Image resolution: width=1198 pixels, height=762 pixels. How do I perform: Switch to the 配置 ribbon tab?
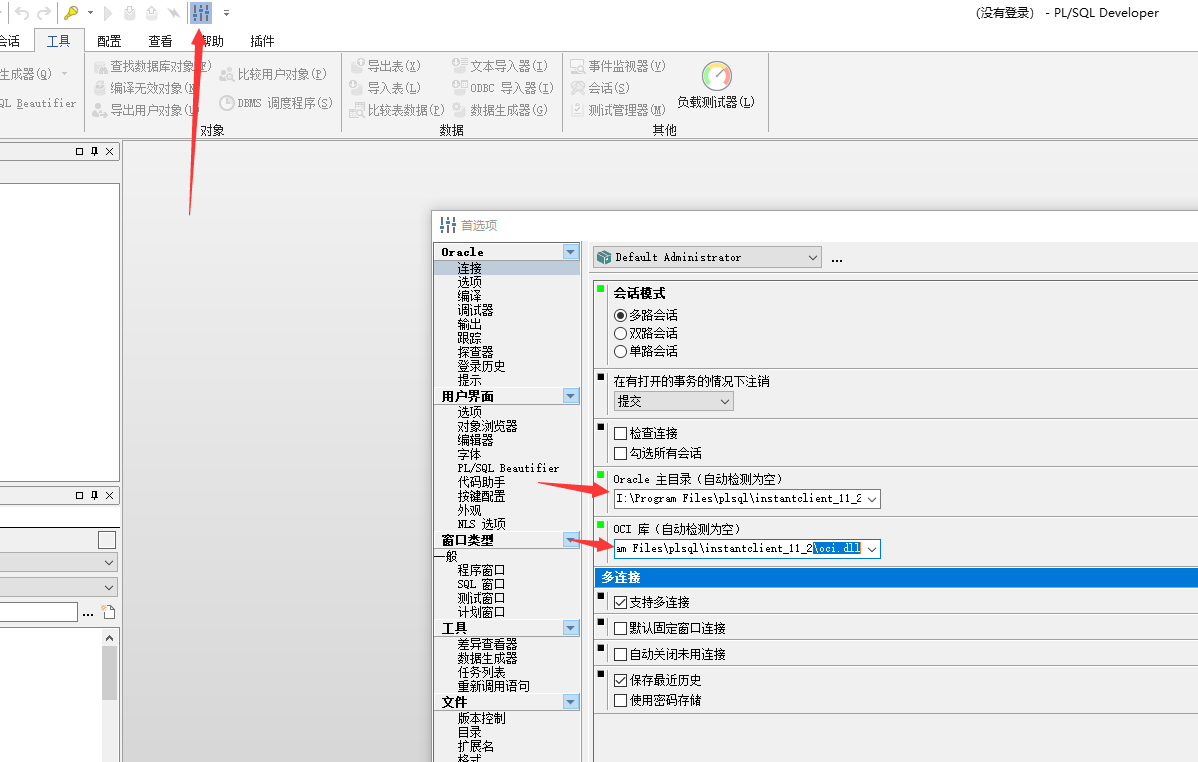coord(109,41)
